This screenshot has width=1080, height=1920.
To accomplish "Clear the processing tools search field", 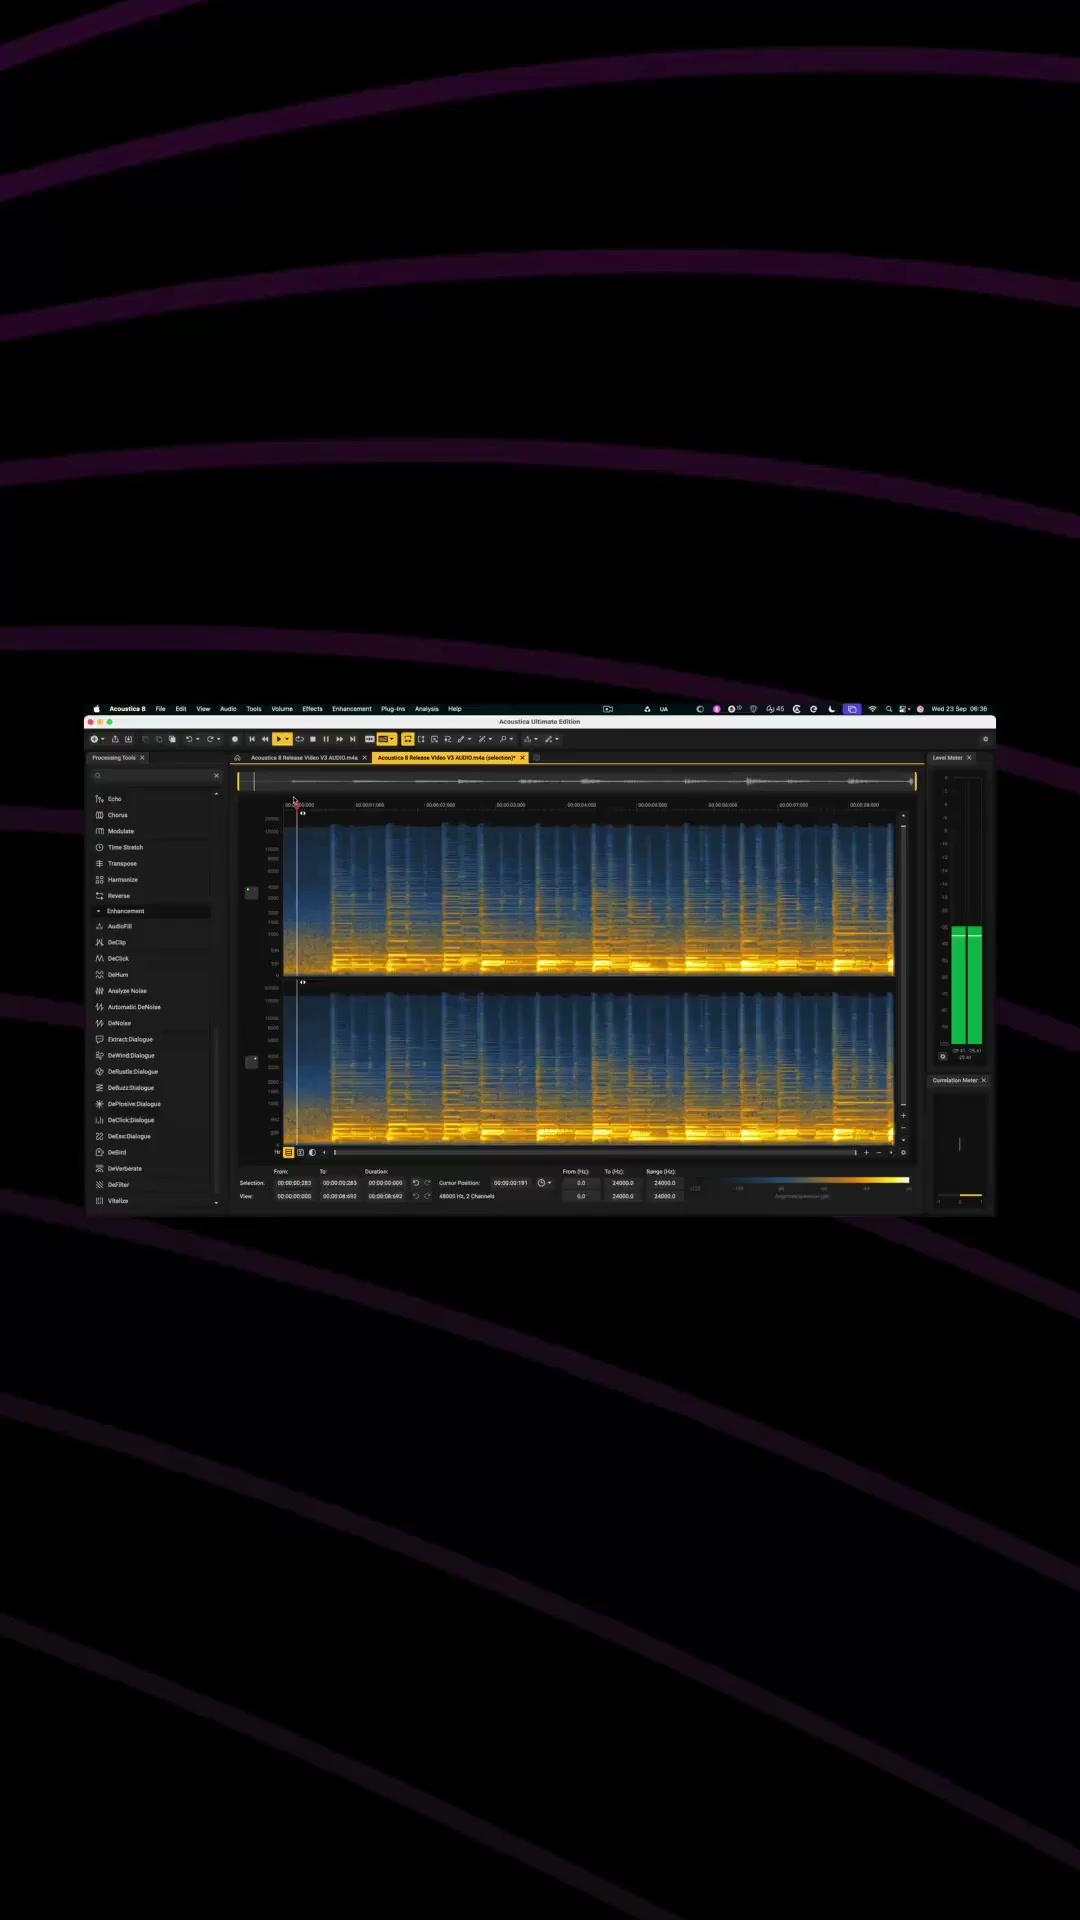I will click(x=216, y=776).
